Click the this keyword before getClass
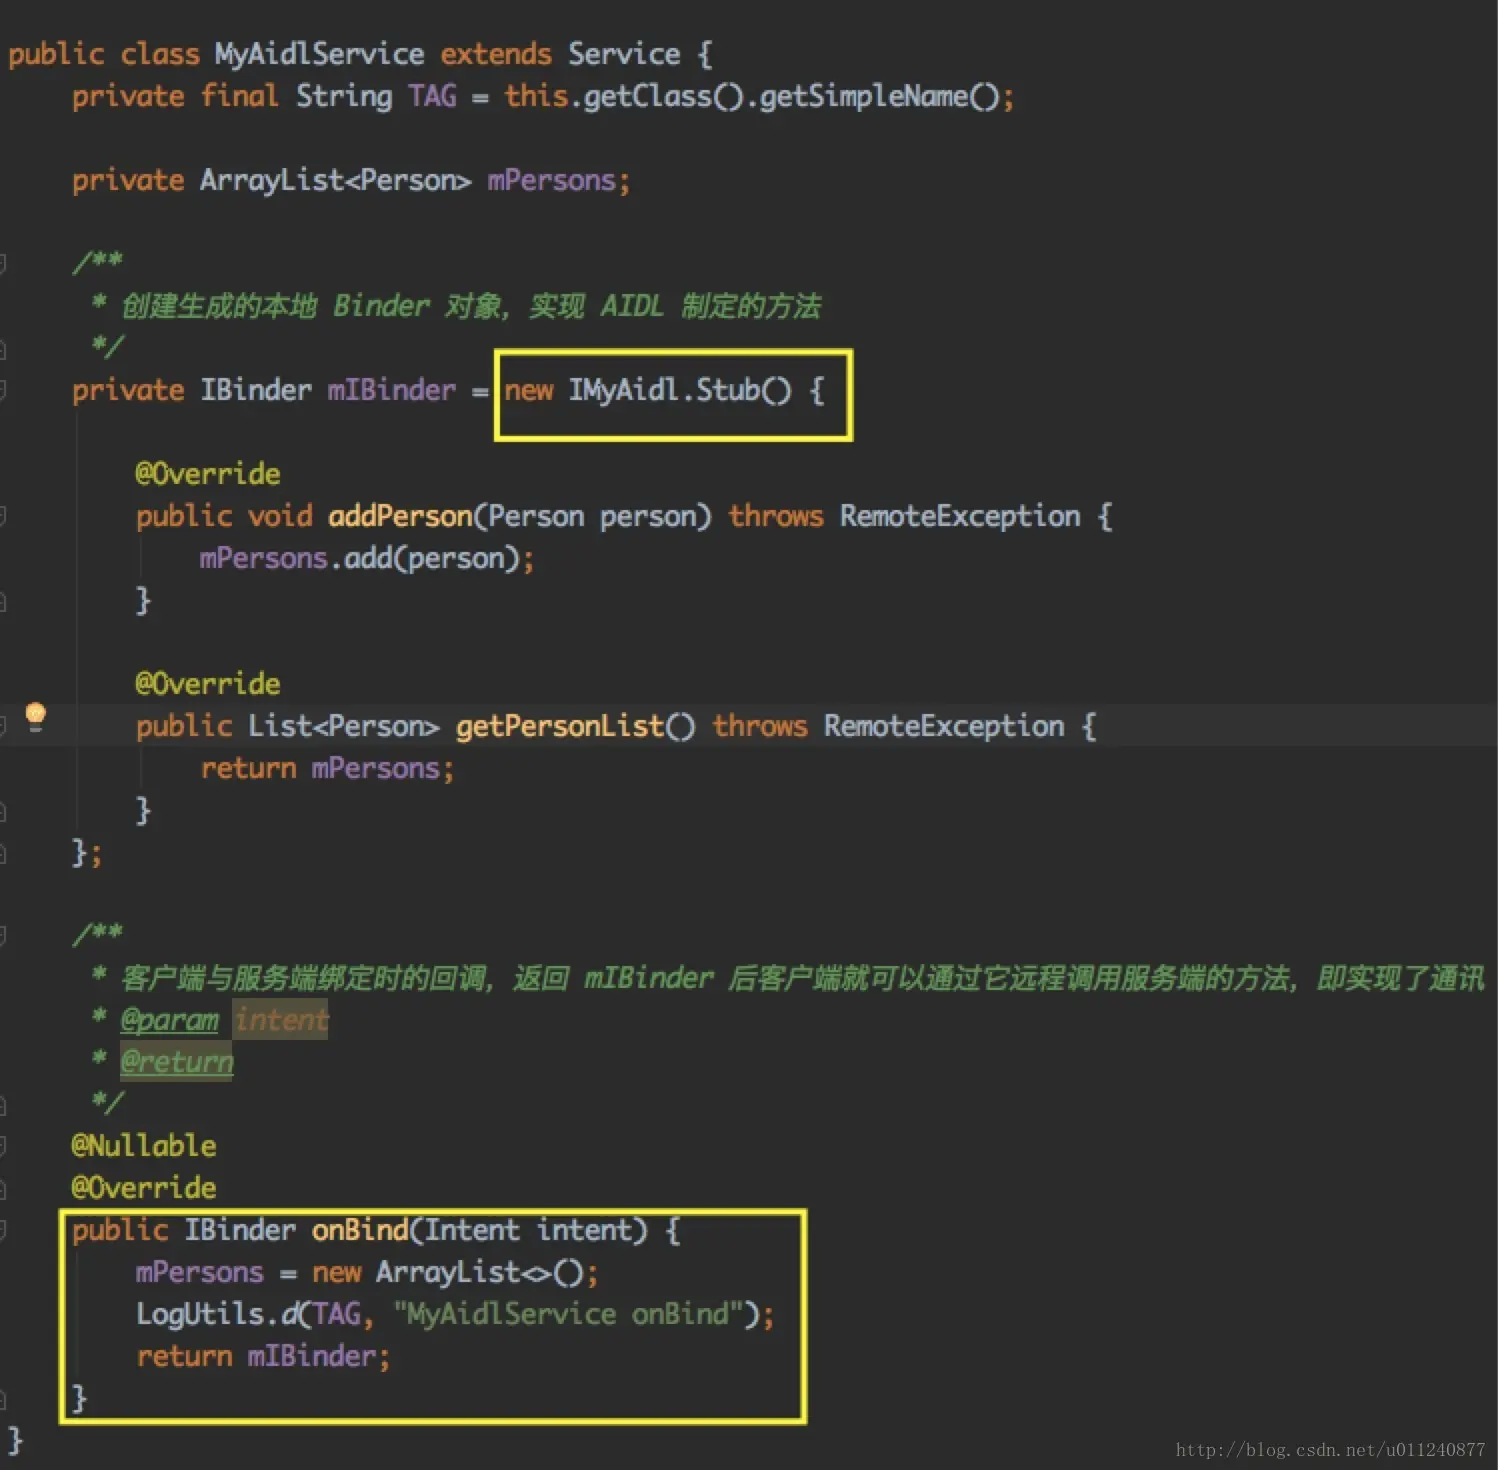Viewport: 1498px width, 1470px height. pos(536,96)
